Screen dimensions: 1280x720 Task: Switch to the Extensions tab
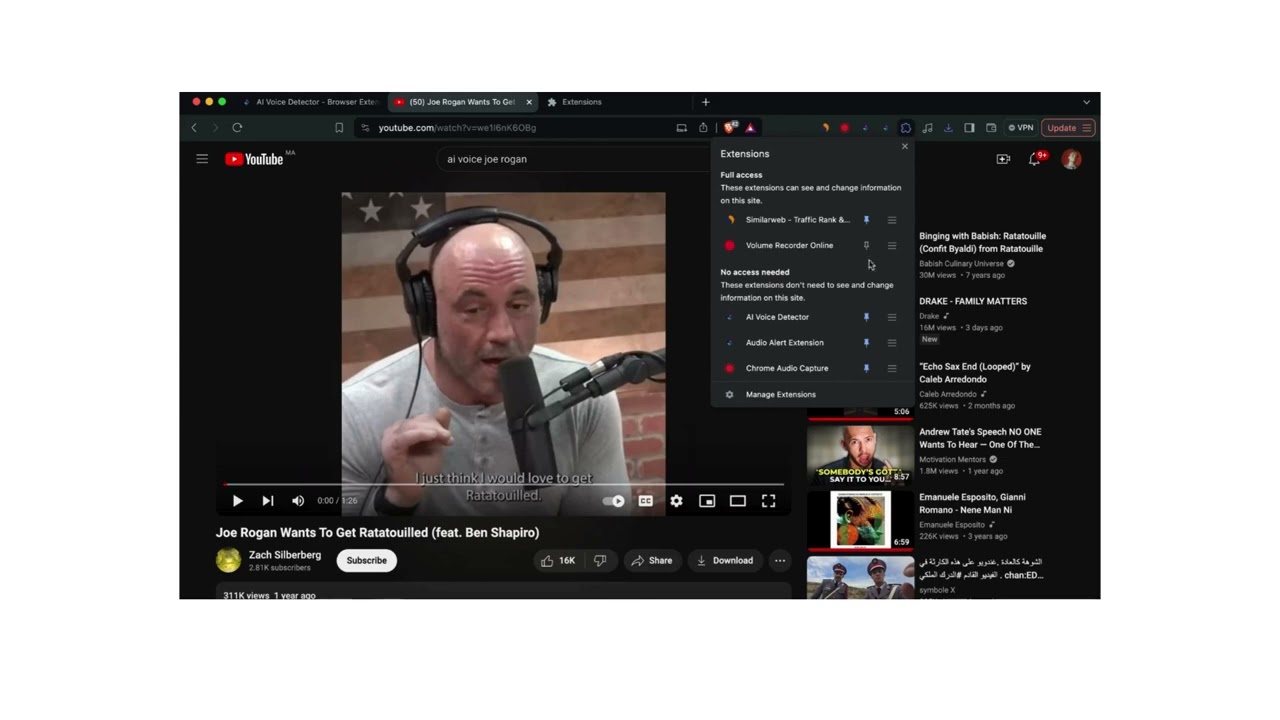coord(582,102)
